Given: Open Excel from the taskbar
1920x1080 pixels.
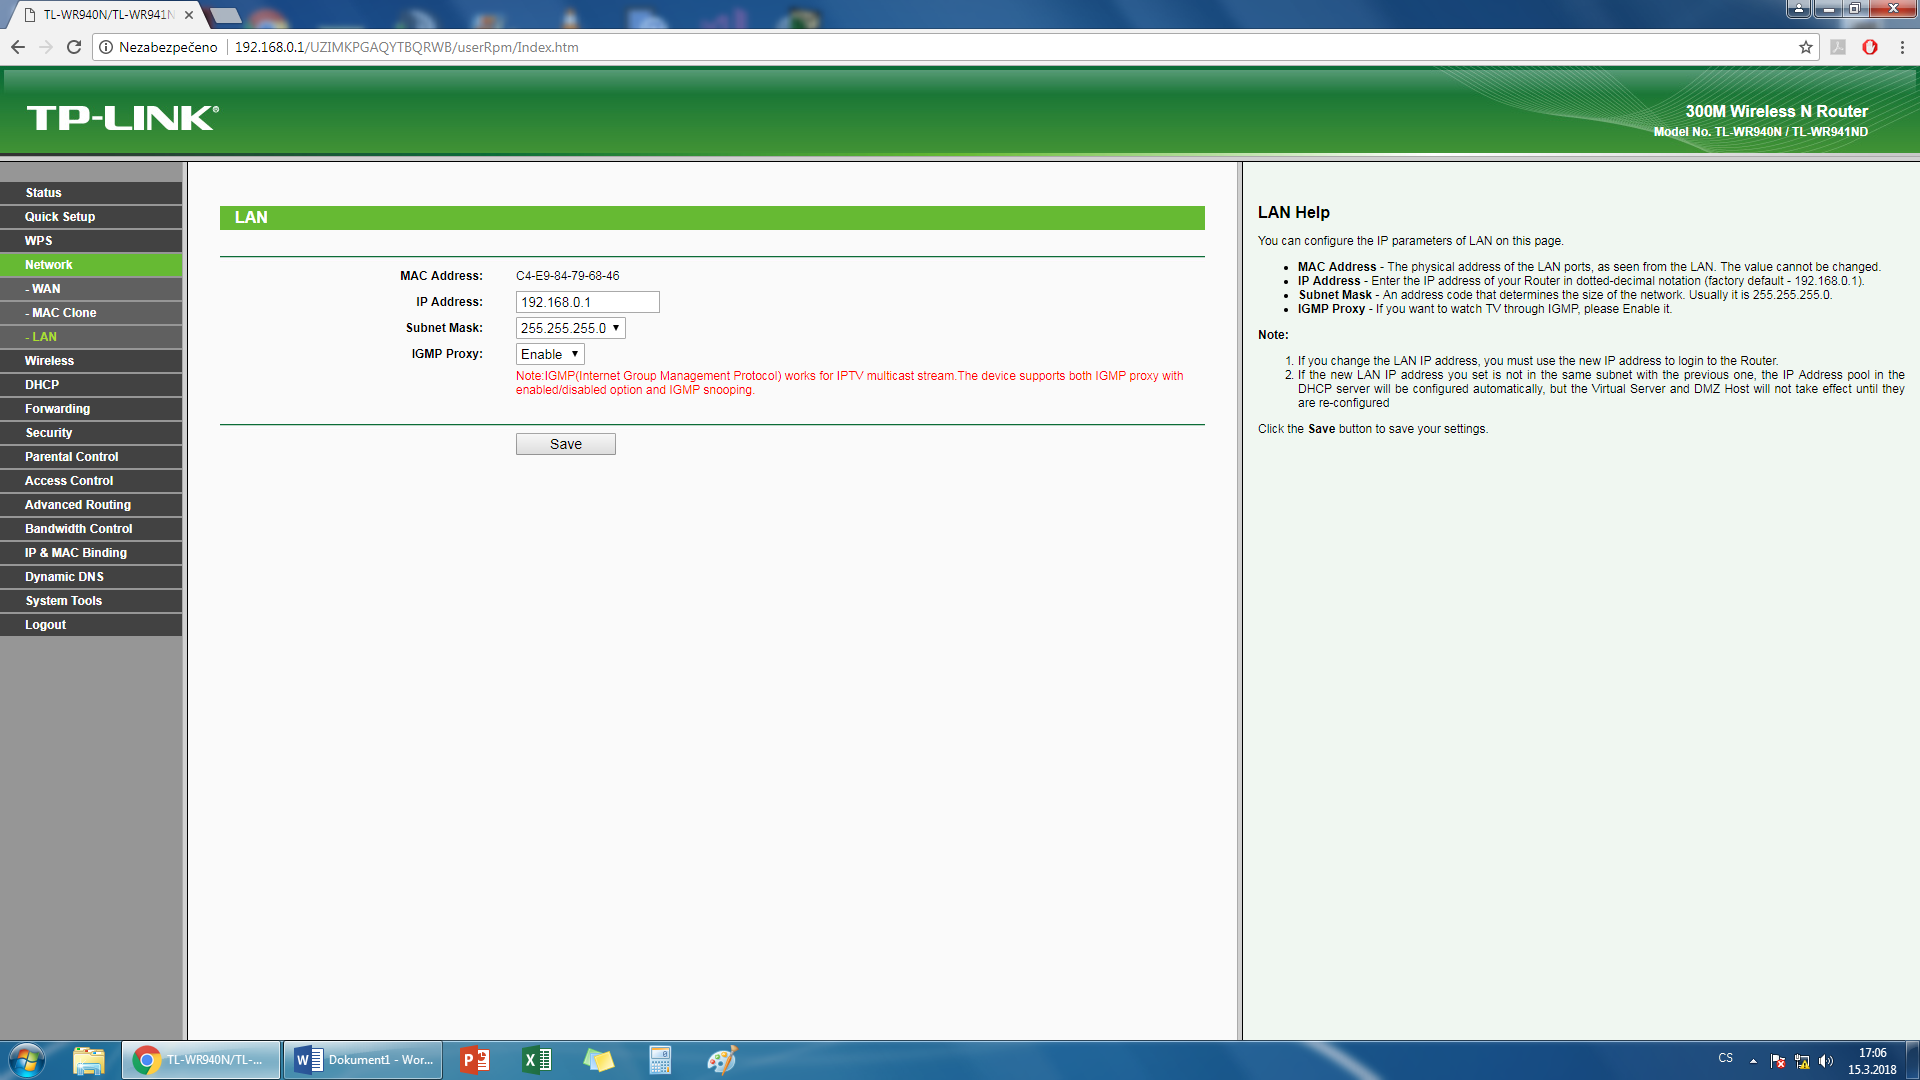Looking at the screenshot, I should pyautogui.click(x=537, y=1060).
